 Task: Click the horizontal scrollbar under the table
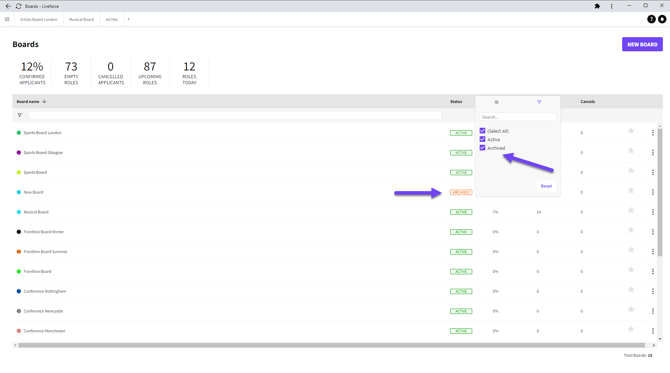click(331, 345)
